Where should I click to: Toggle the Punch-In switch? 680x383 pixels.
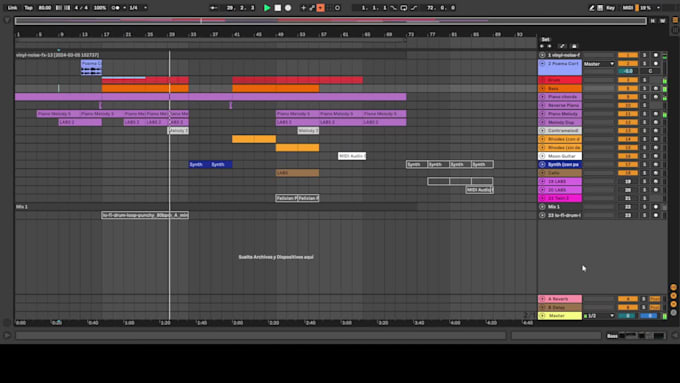point(394,8)
